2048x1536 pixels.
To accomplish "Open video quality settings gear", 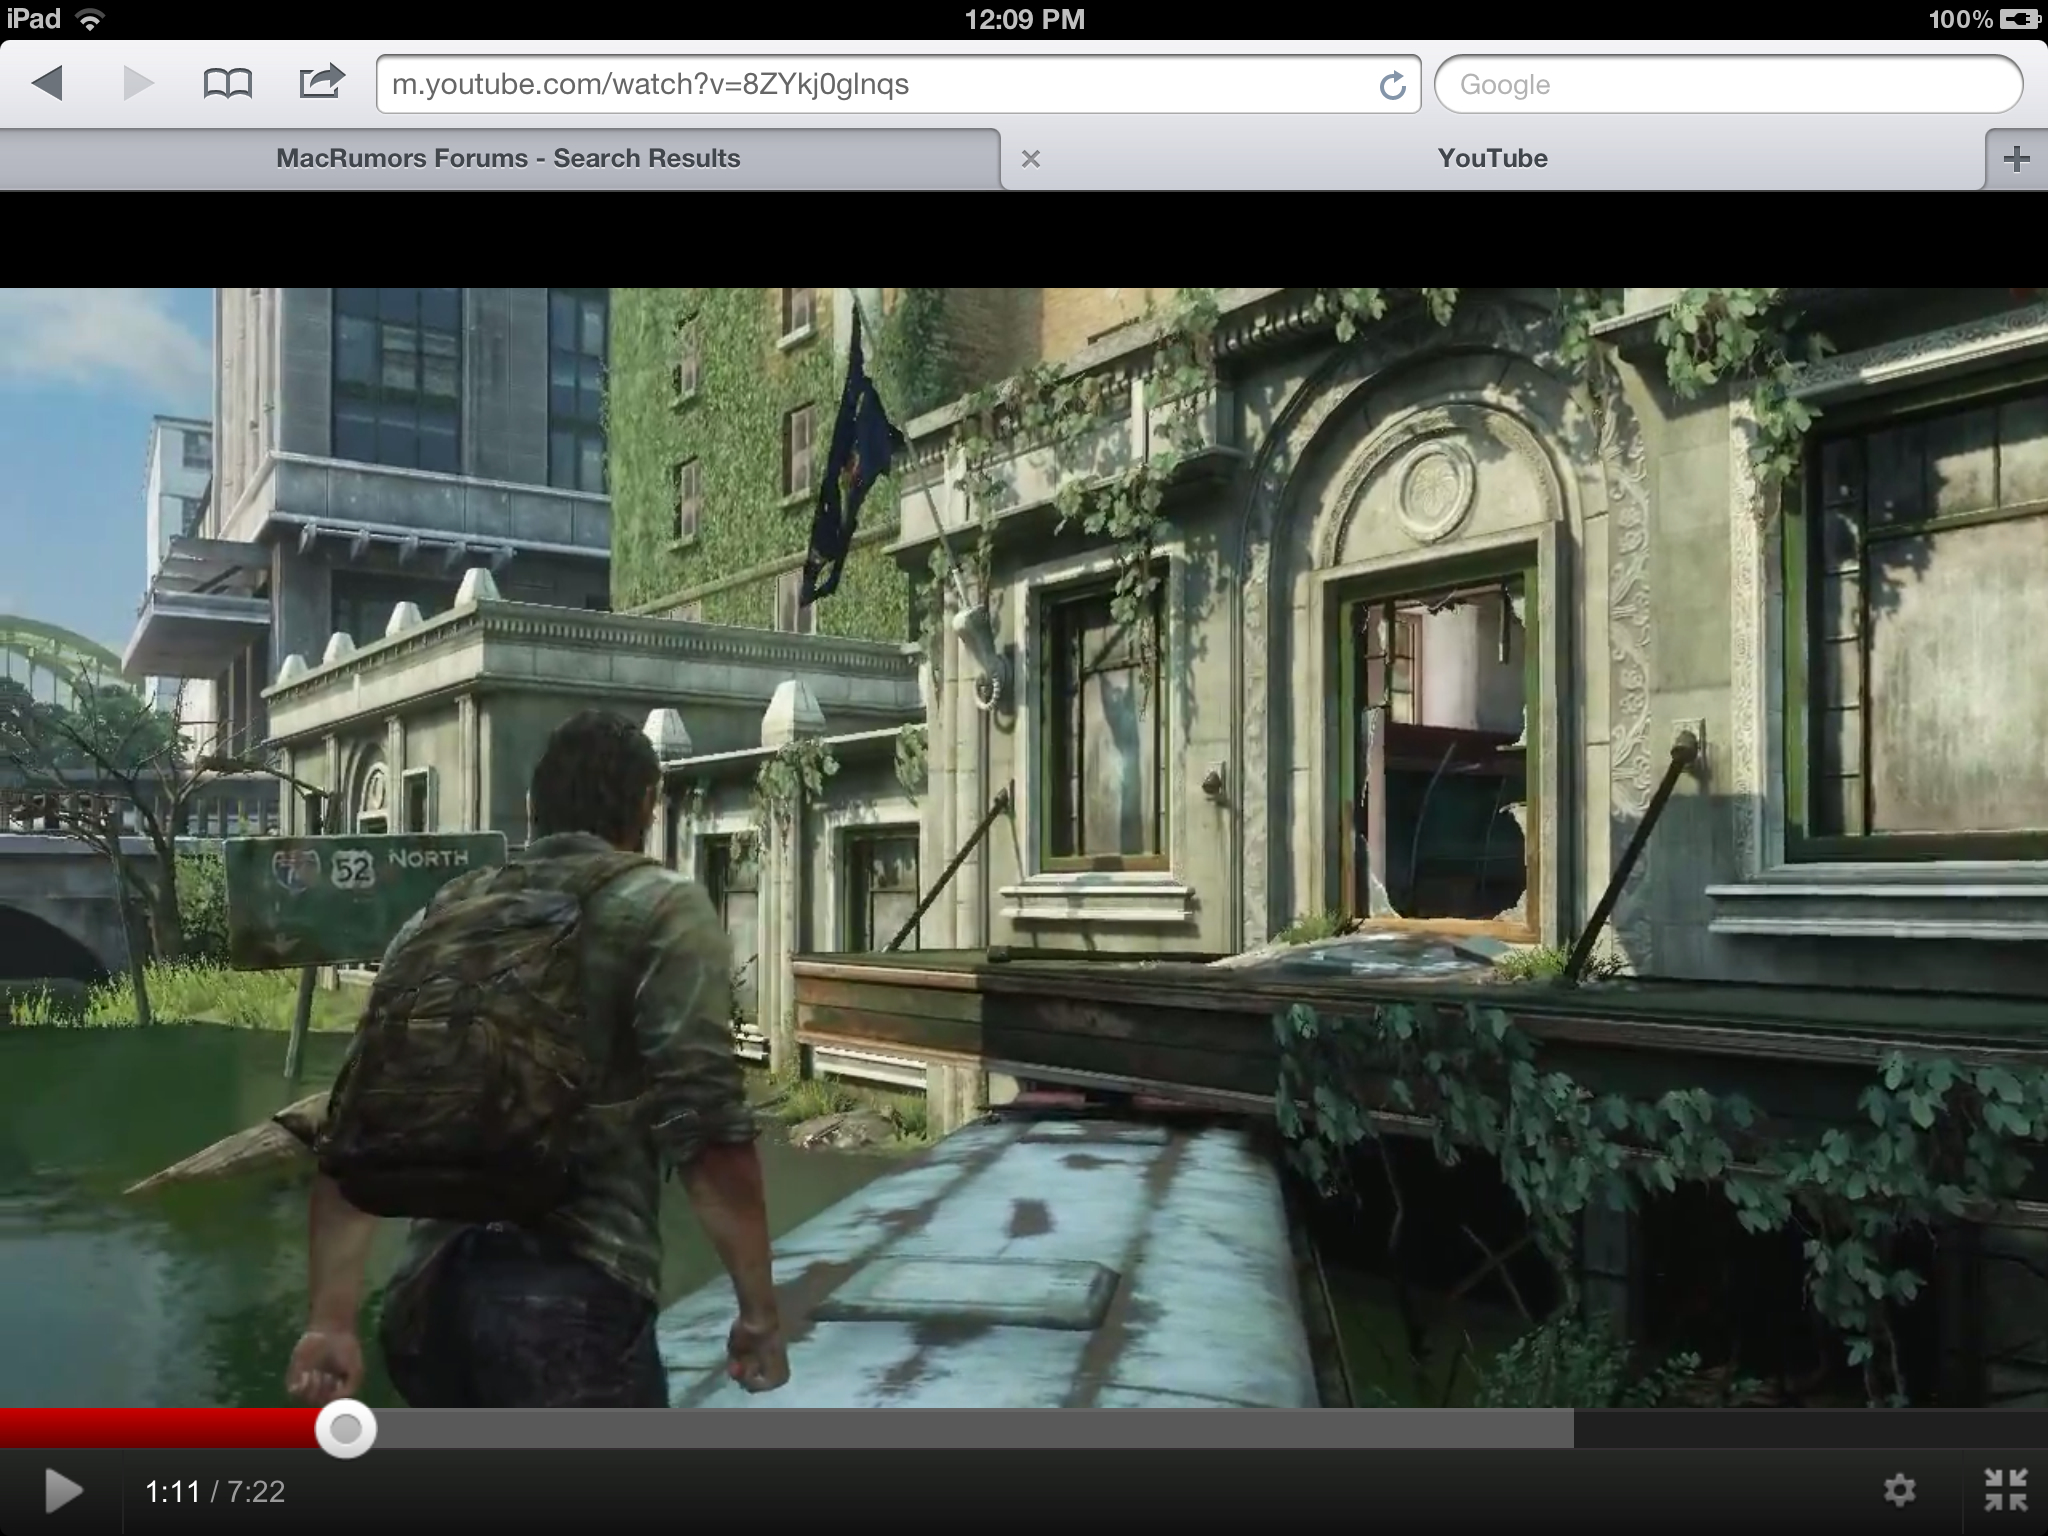I will coord(1899,1490).
